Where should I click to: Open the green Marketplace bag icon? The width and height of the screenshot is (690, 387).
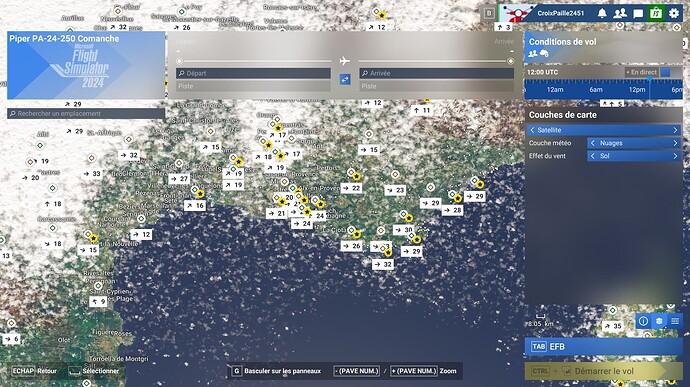tap(656, 13)
